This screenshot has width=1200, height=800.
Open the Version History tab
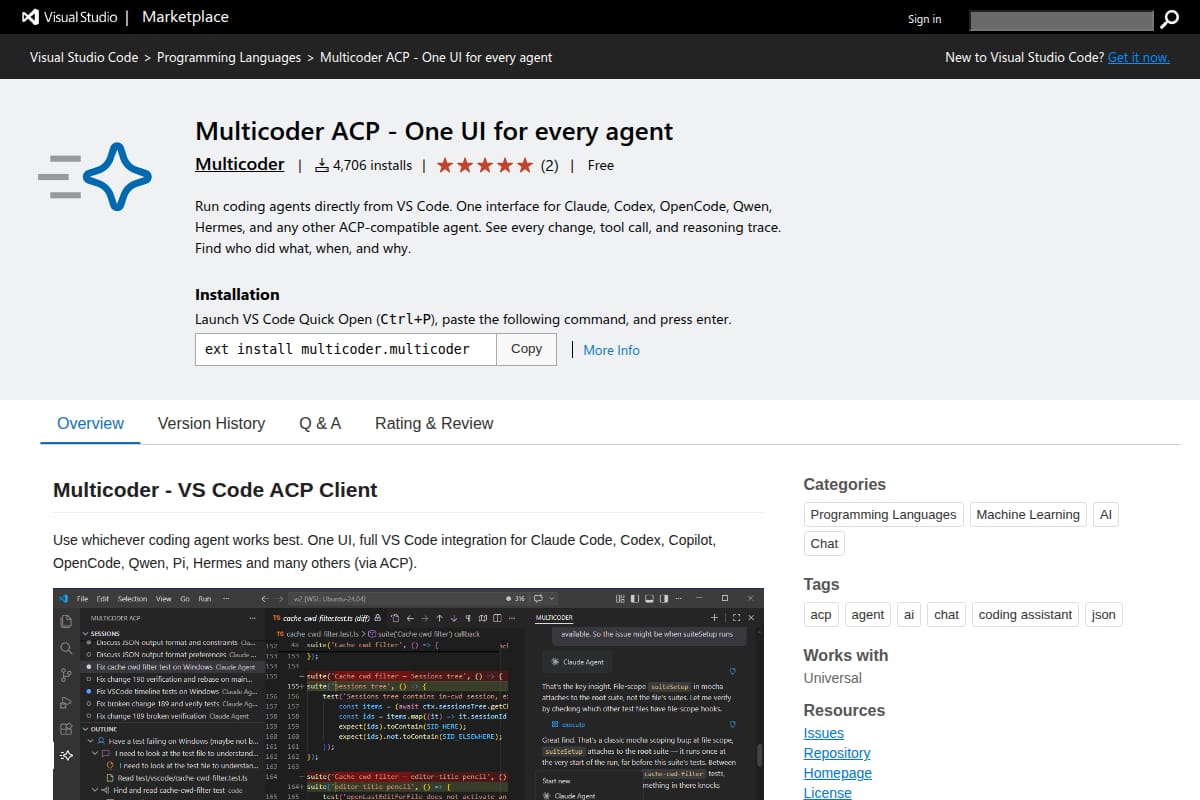(x=211, y=423)
